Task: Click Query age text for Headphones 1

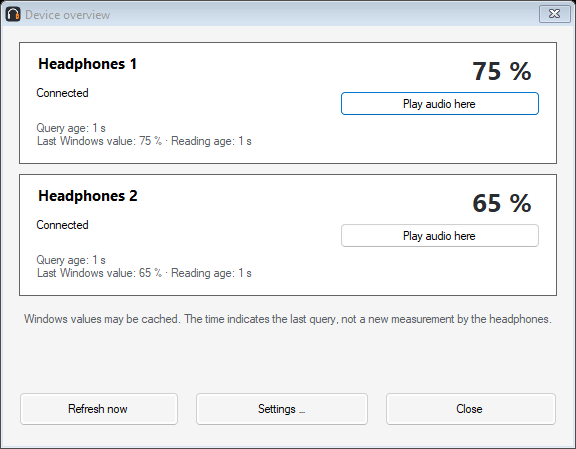Action: (x=71, y=128)
